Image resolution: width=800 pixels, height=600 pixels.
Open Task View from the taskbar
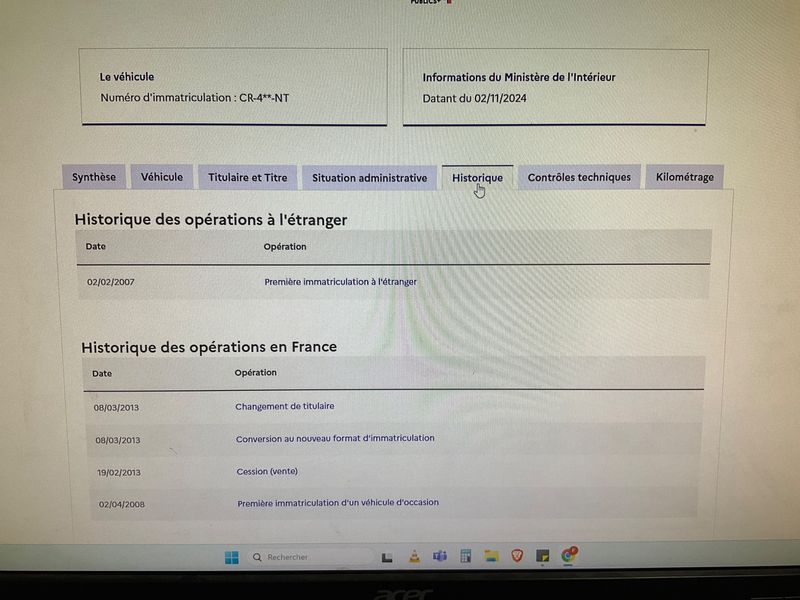pyautogui.click(x=387, y=558)
